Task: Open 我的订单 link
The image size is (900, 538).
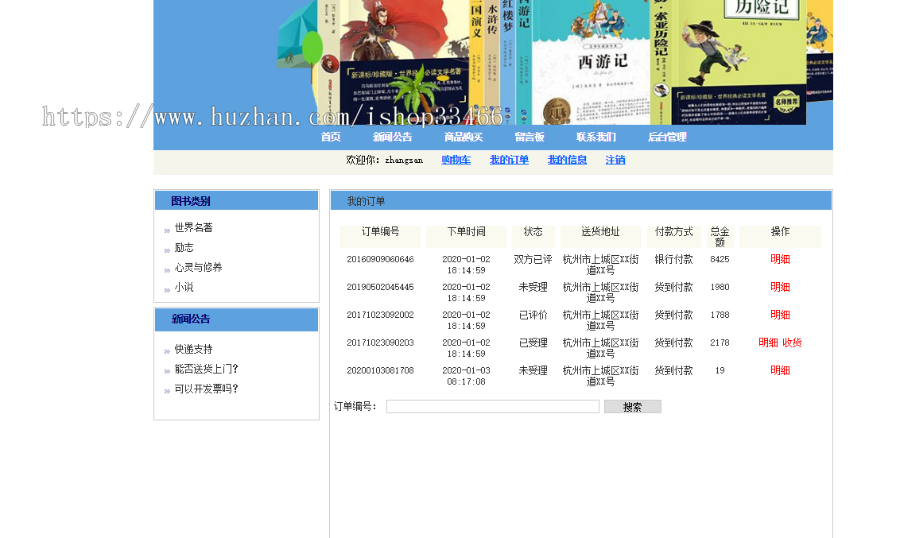Action: coord(509,160)
